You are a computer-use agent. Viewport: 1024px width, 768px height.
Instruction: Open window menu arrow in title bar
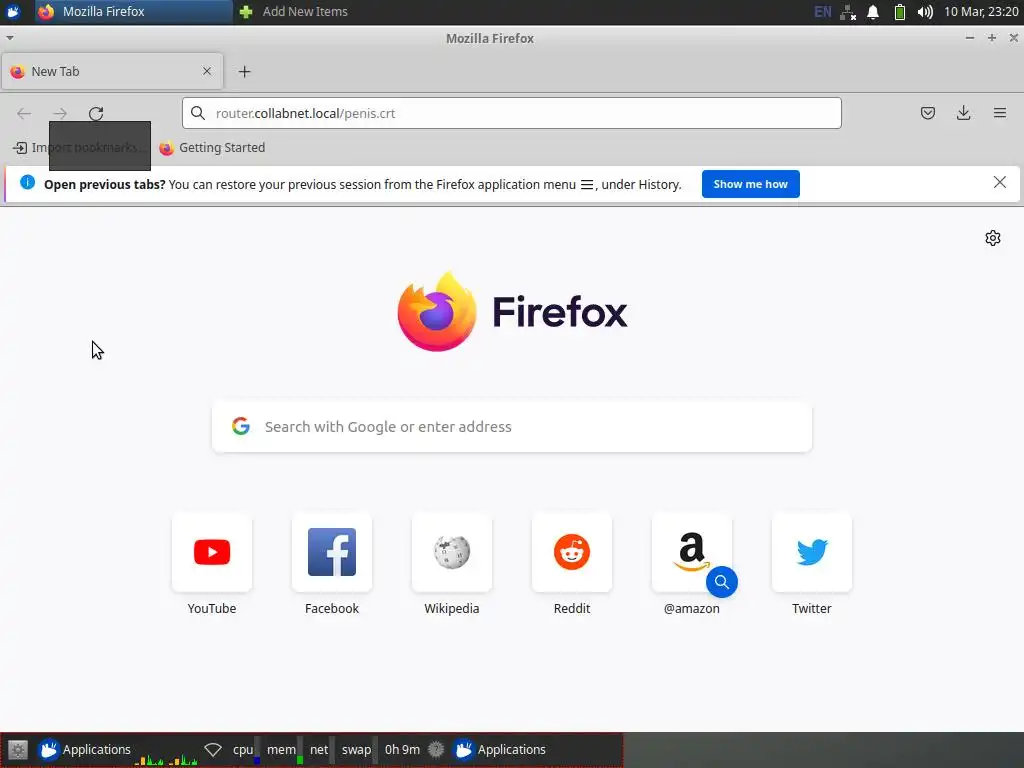10,38
